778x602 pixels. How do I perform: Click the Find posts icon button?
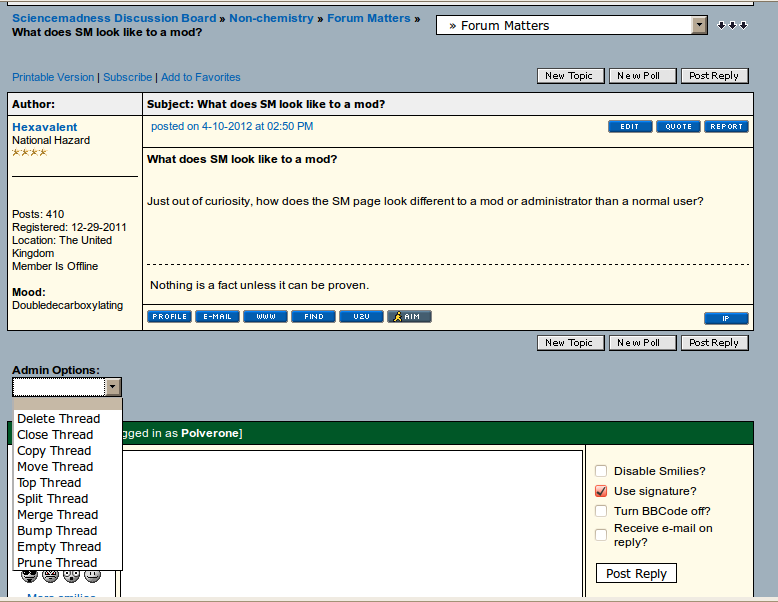point(313,317)
